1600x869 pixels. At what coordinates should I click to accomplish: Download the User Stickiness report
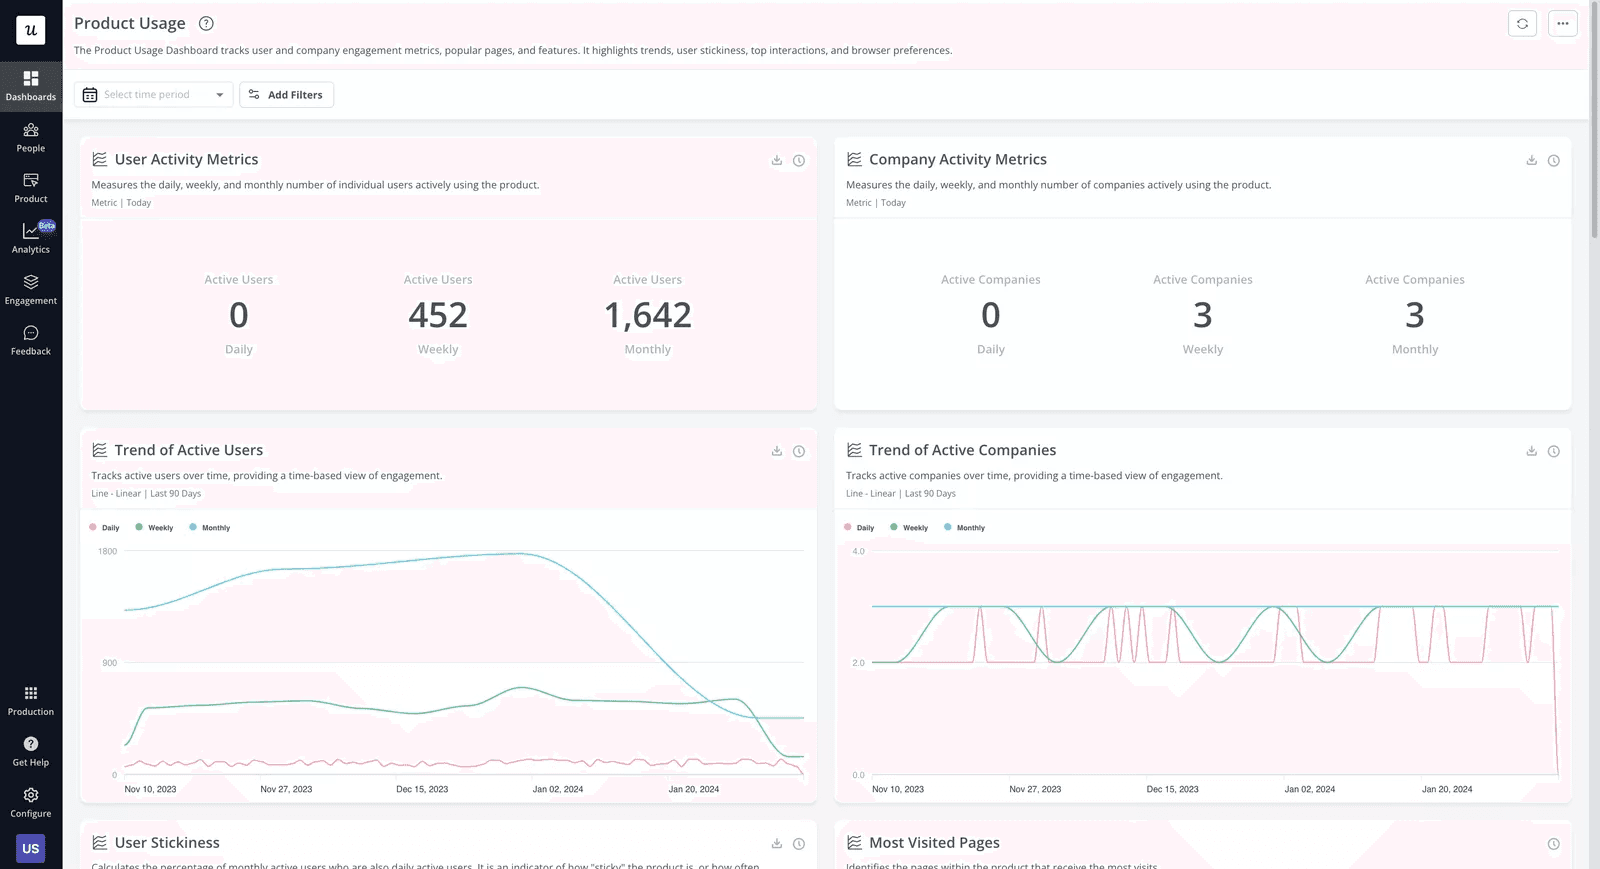pyautogui.click(x=777, y=844)
